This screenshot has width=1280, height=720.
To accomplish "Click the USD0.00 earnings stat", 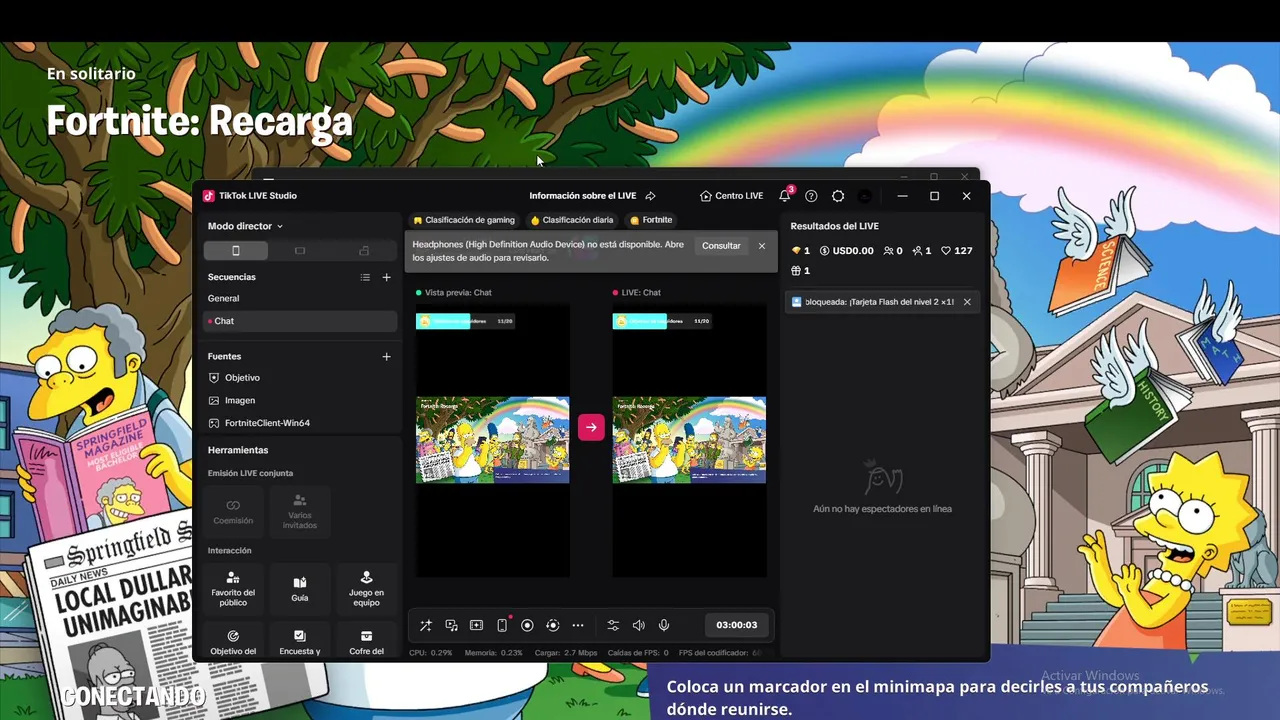I will click(x=847, y=251).
